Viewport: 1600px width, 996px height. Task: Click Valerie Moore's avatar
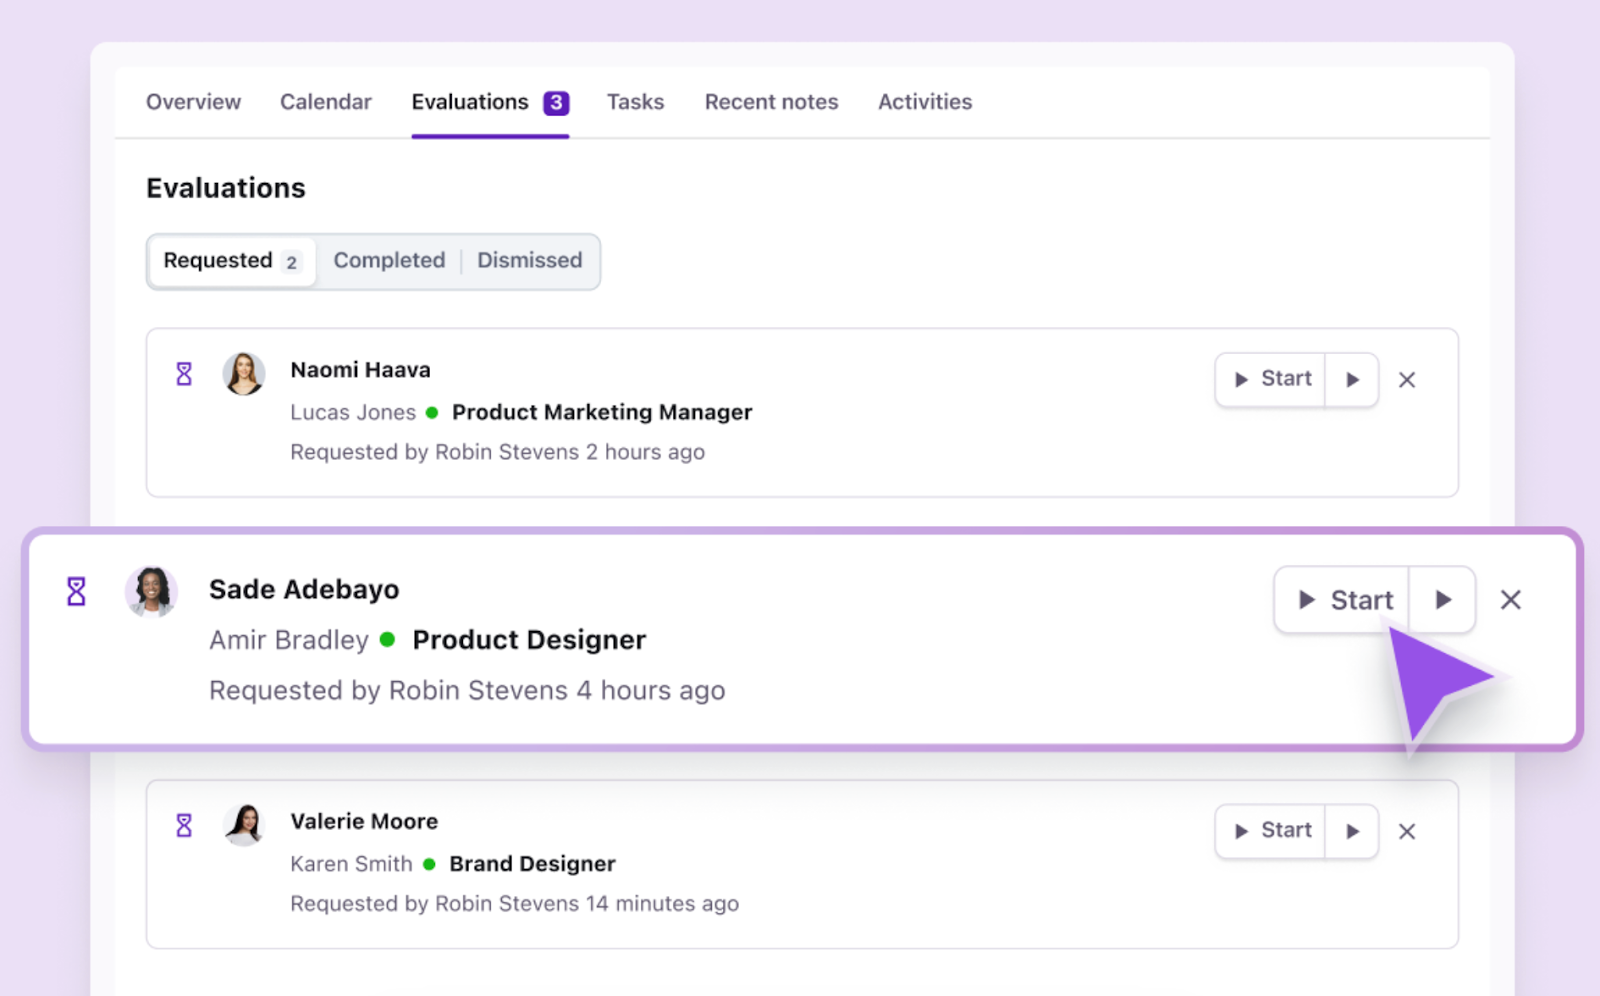tap(243, 825)
